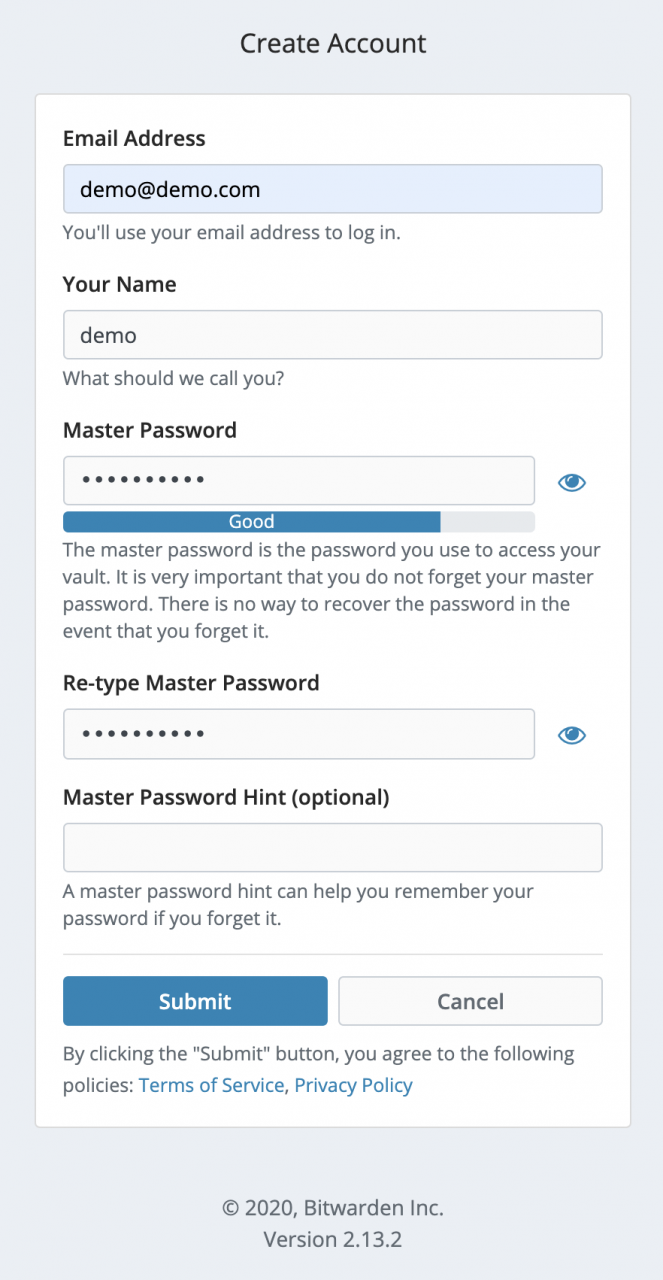663x1280 pixels.
Task: Click the Re-type Master Password label
Action: [x=191, y=683]
